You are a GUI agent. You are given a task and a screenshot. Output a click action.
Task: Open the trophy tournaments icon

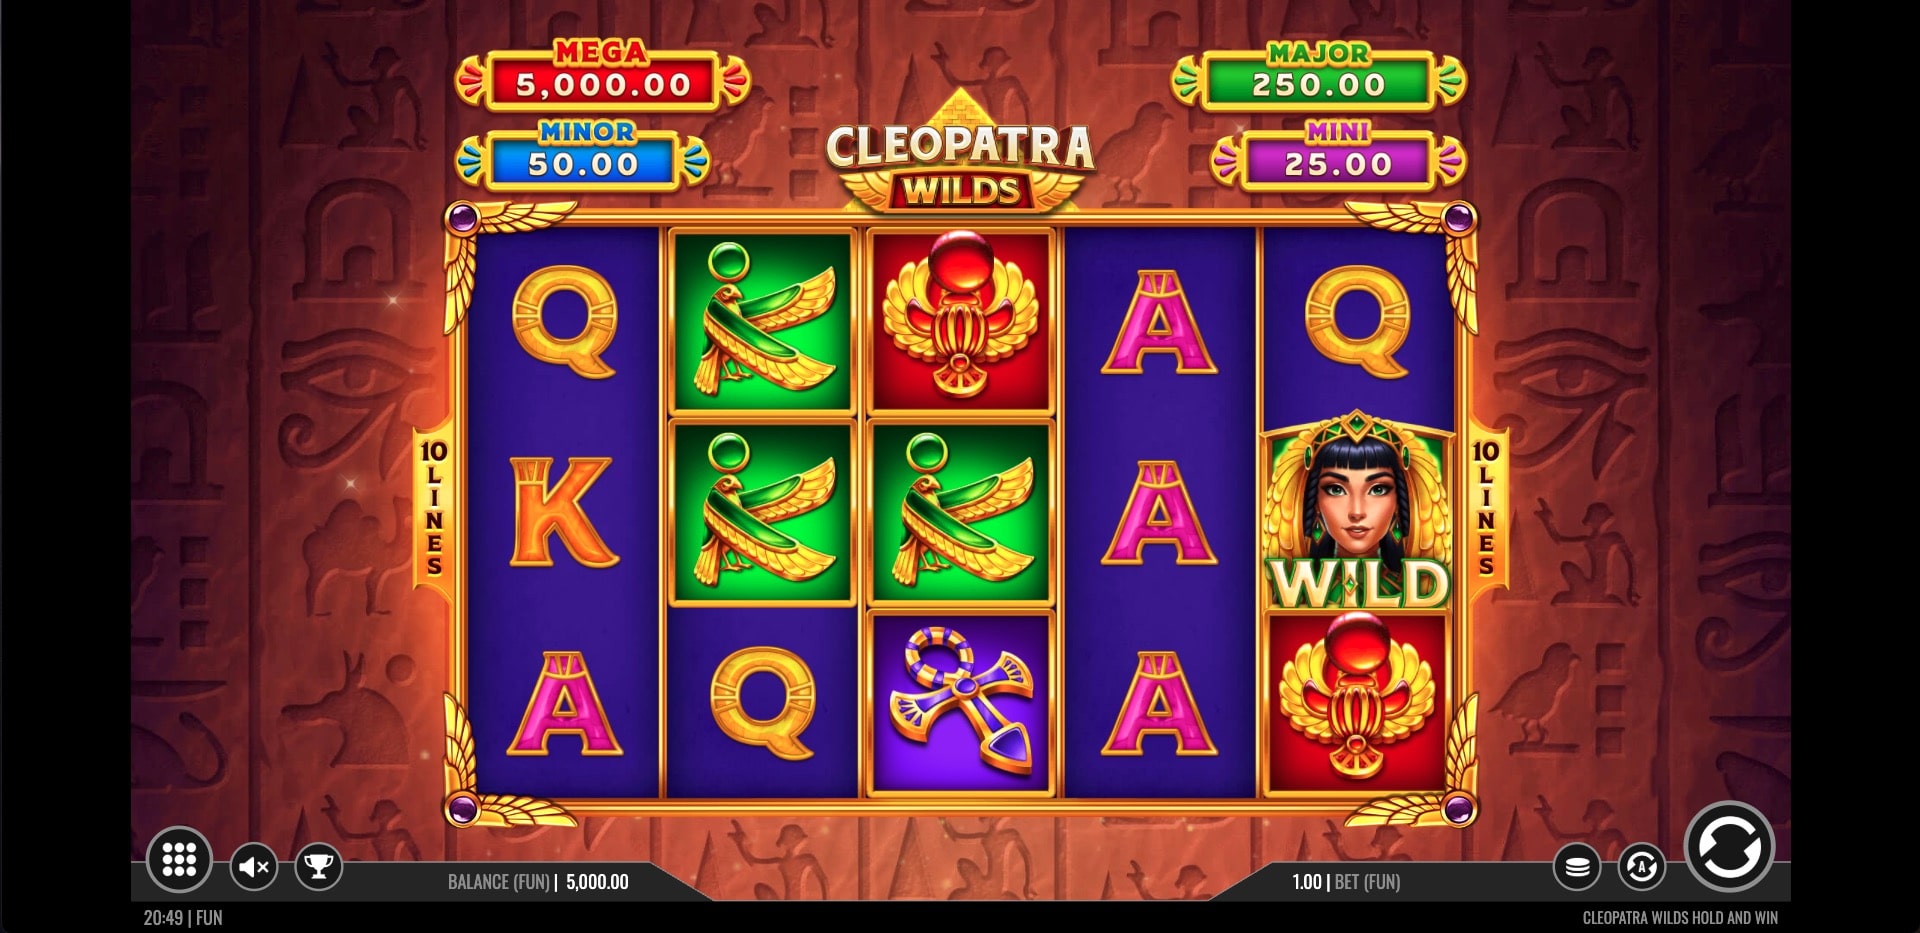click(319, 866)
